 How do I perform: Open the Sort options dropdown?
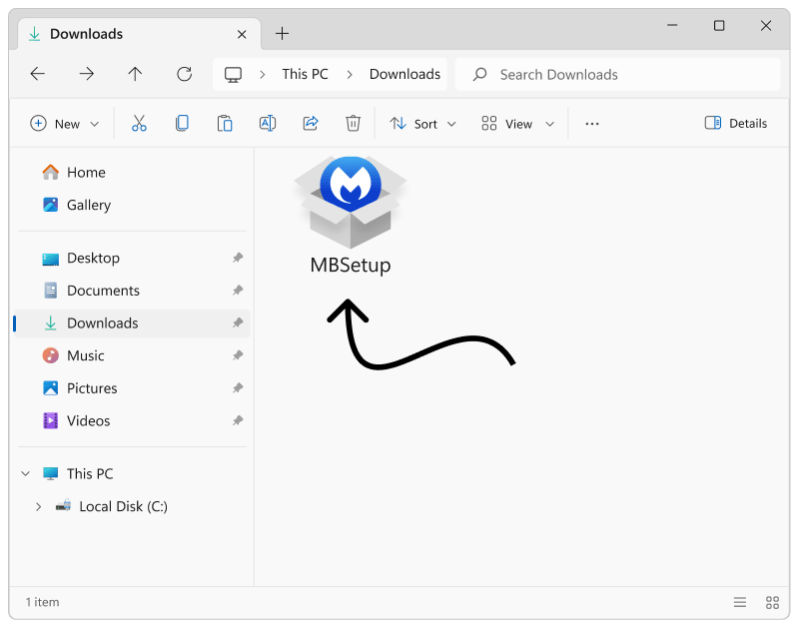point(421,122)
